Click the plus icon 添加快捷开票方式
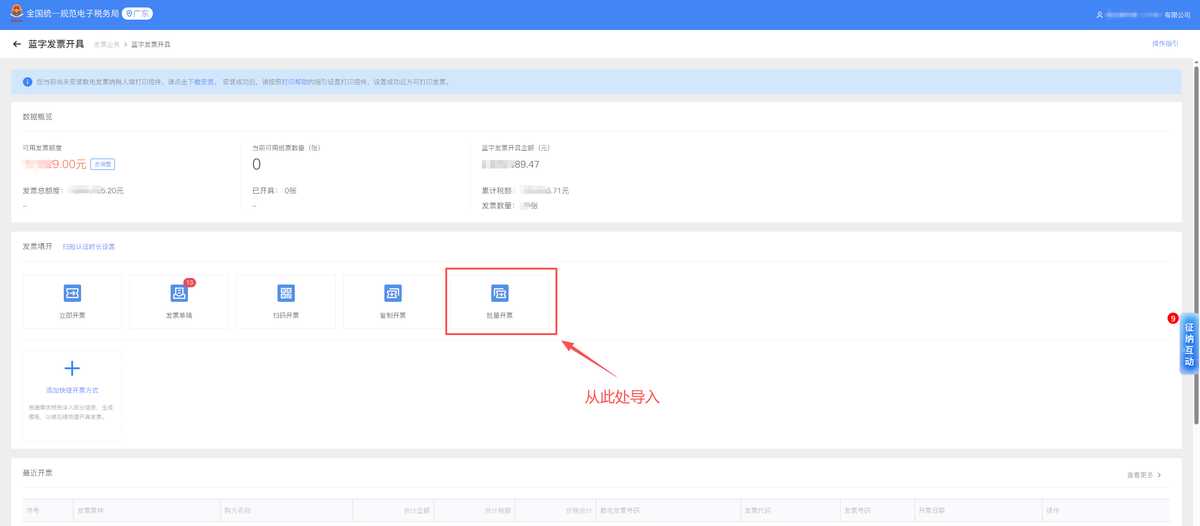The image size is (1200, 526). coord(72,368)
